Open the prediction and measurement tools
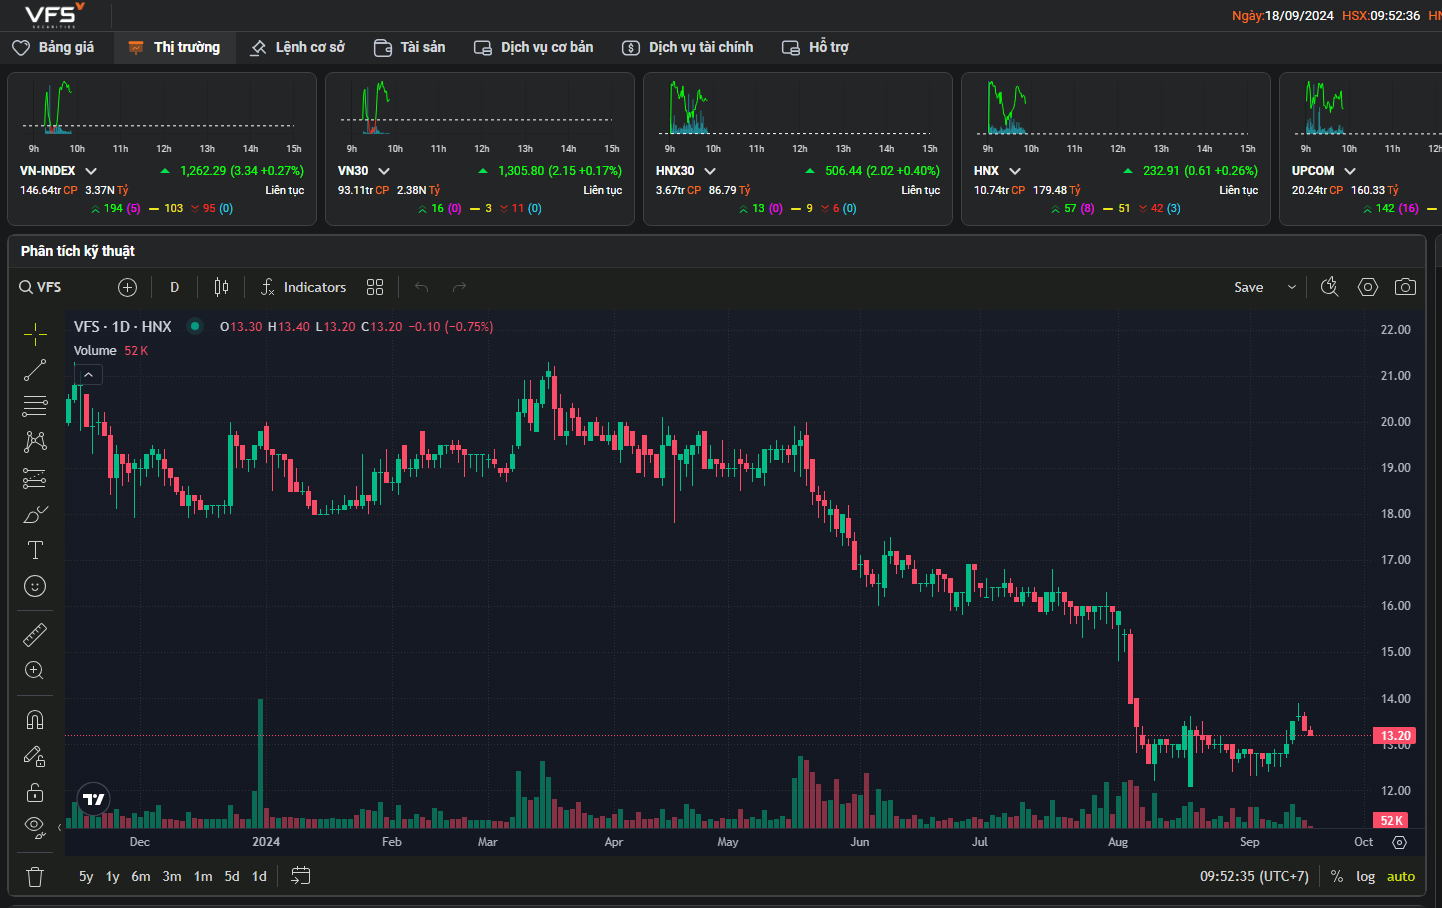The width and height of the screenshot is (1442, 908). pos(35,478)
